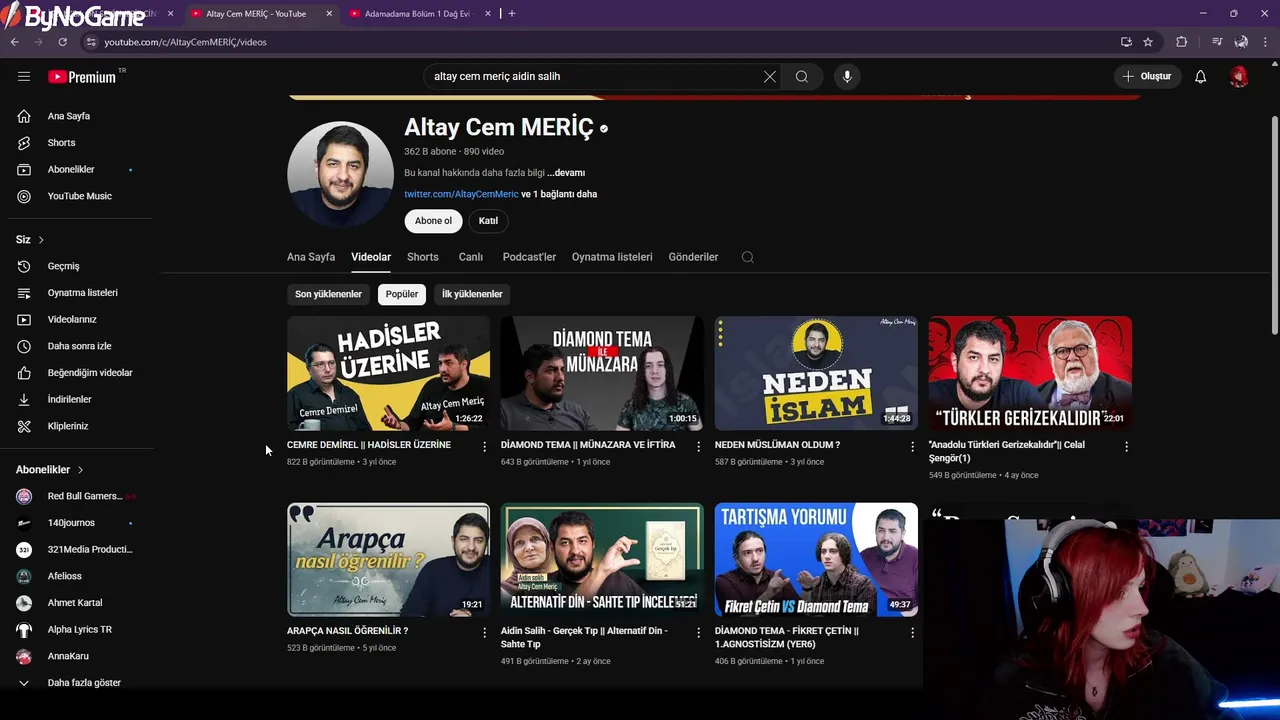
Task: Bookmark page with star icon
Action: pyautogui.click(x=1148, y=42)
